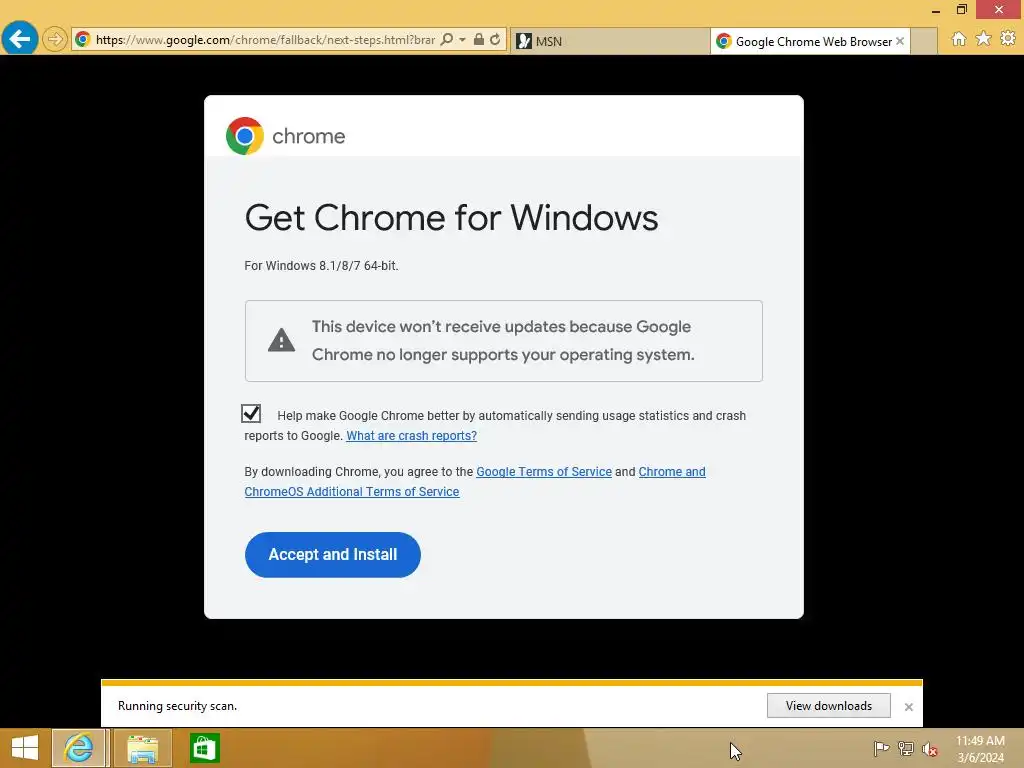Click the search magnifier in address bar
This screenshot has width=1024, height=768.
coord(447,39)
